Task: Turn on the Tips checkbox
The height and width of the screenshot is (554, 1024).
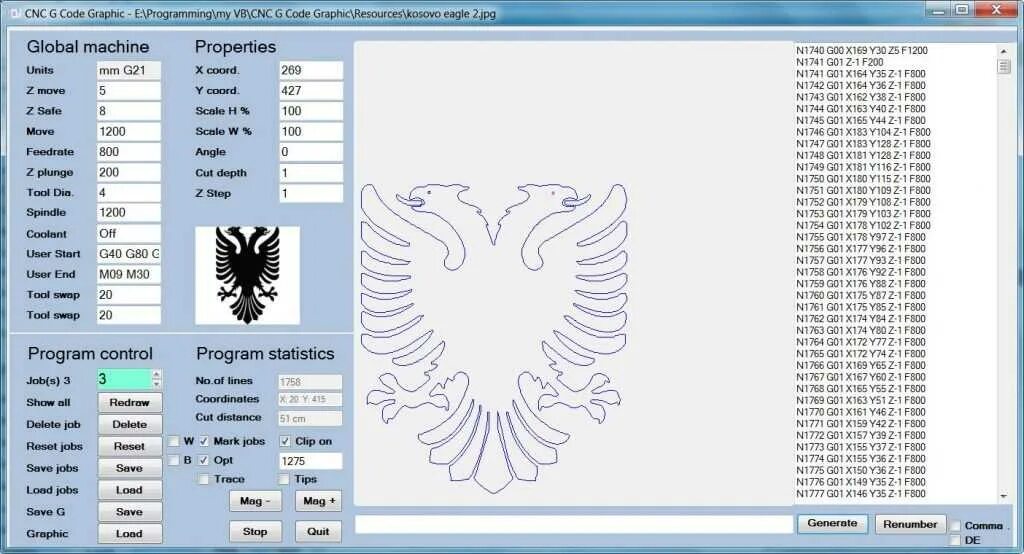Action: [x=283, y=480]
